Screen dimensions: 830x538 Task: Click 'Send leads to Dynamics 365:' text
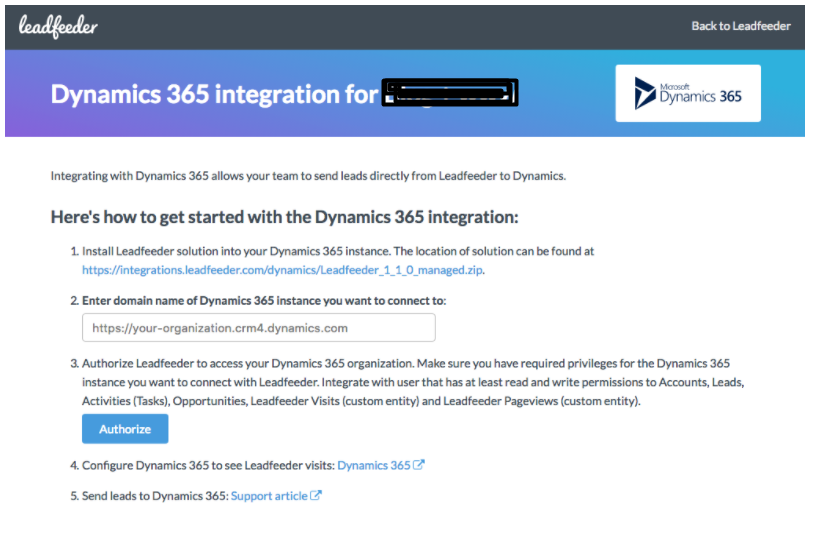pyautogui.click(x=156, y=496)
